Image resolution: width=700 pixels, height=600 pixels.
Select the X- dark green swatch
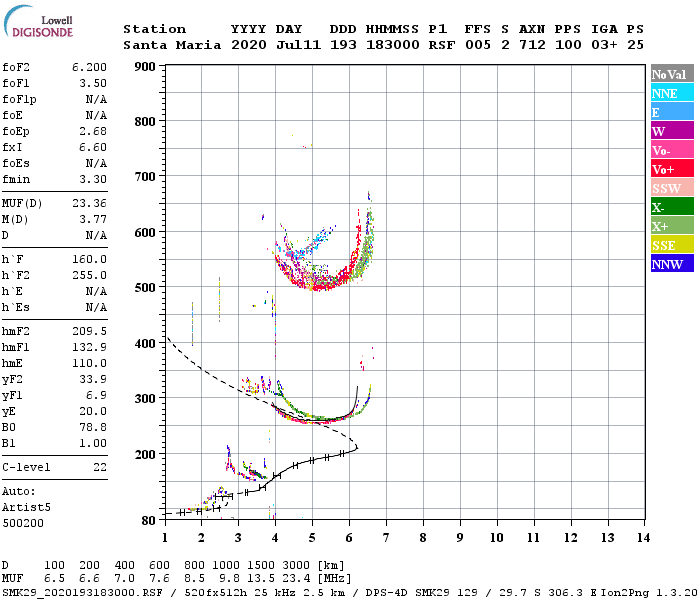672,206
